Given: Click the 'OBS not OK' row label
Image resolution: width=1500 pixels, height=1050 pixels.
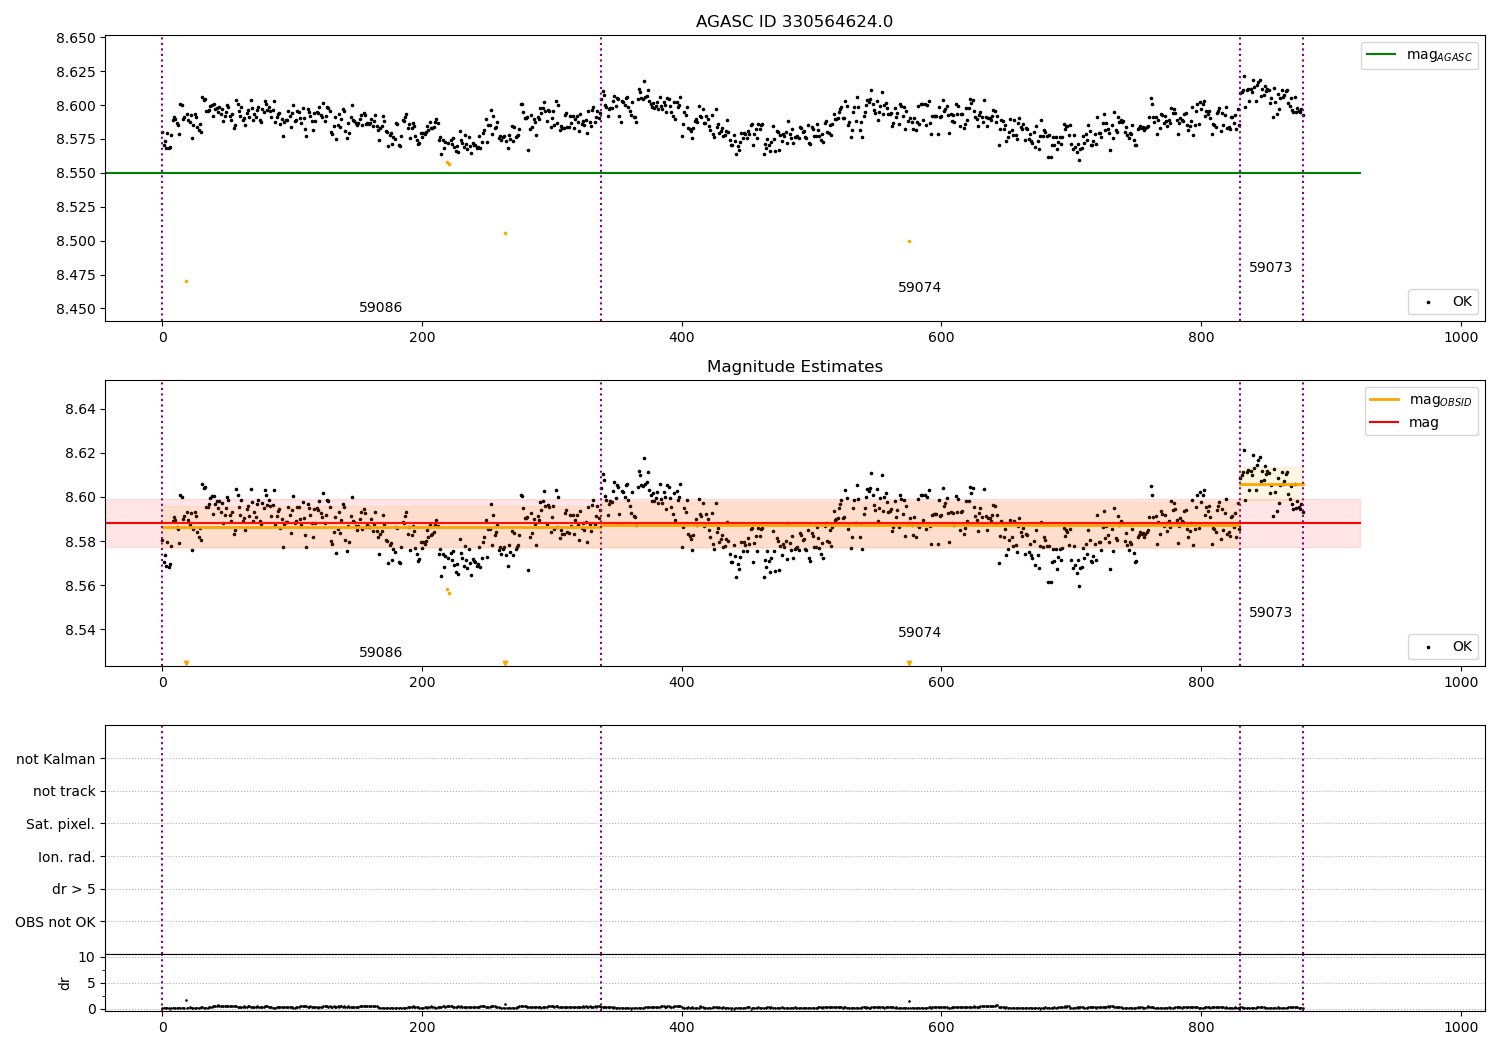Looking at the screenshot, I should point(56,922).
